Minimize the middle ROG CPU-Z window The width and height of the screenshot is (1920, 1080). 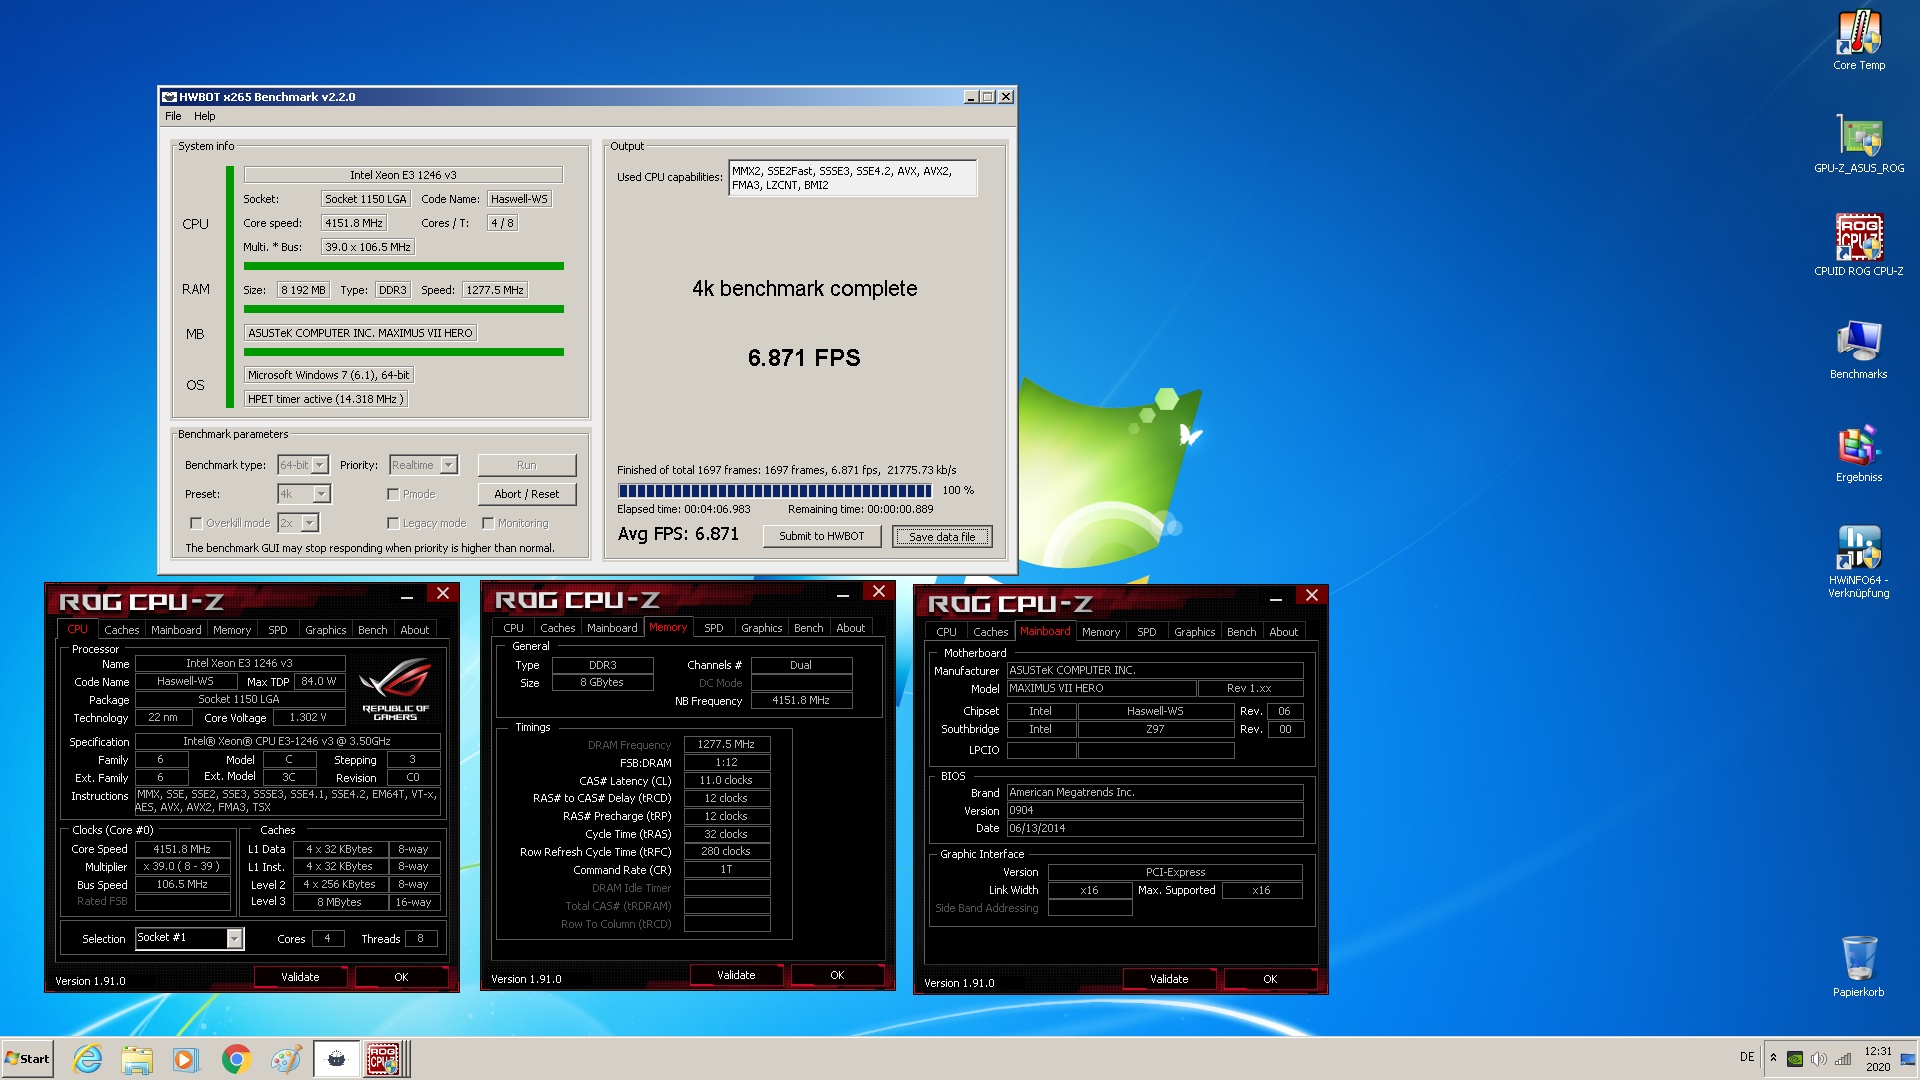tap(843, 593)
